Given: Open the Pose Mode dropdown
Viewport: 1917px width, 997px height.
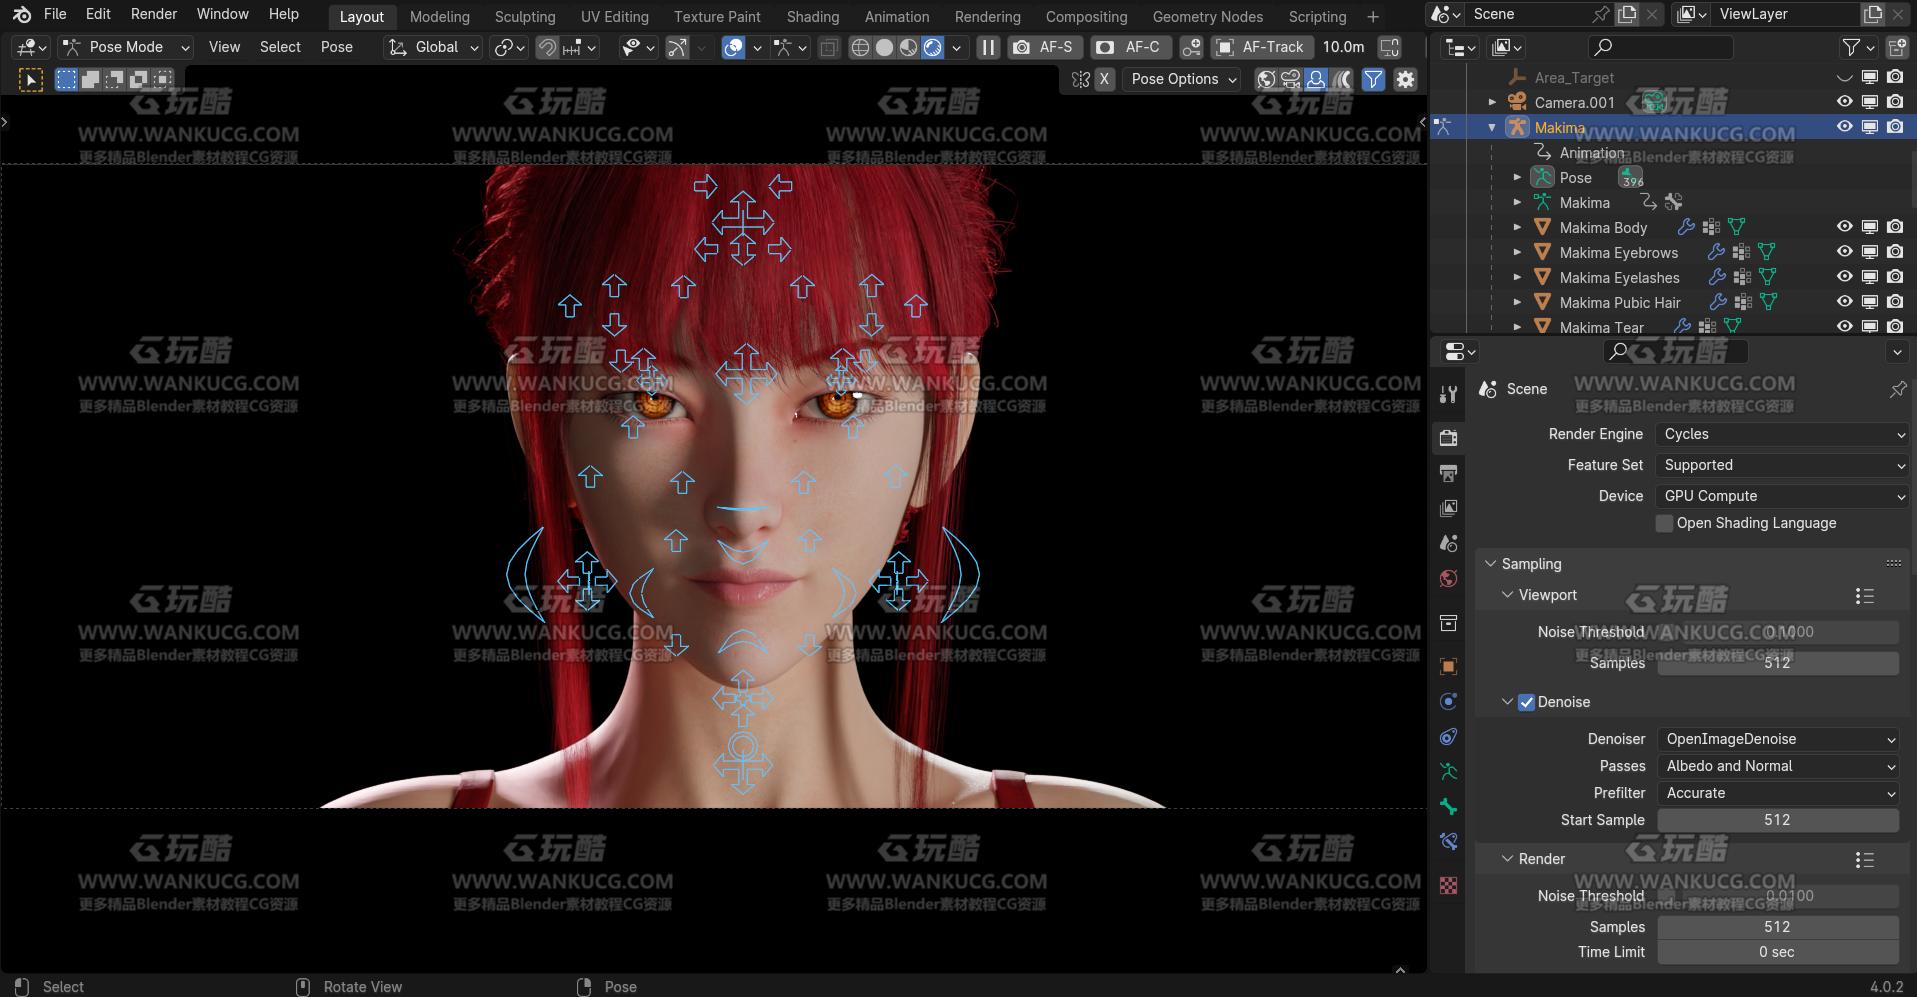Looking at the screenshot, I should click(x=125, y=47).
